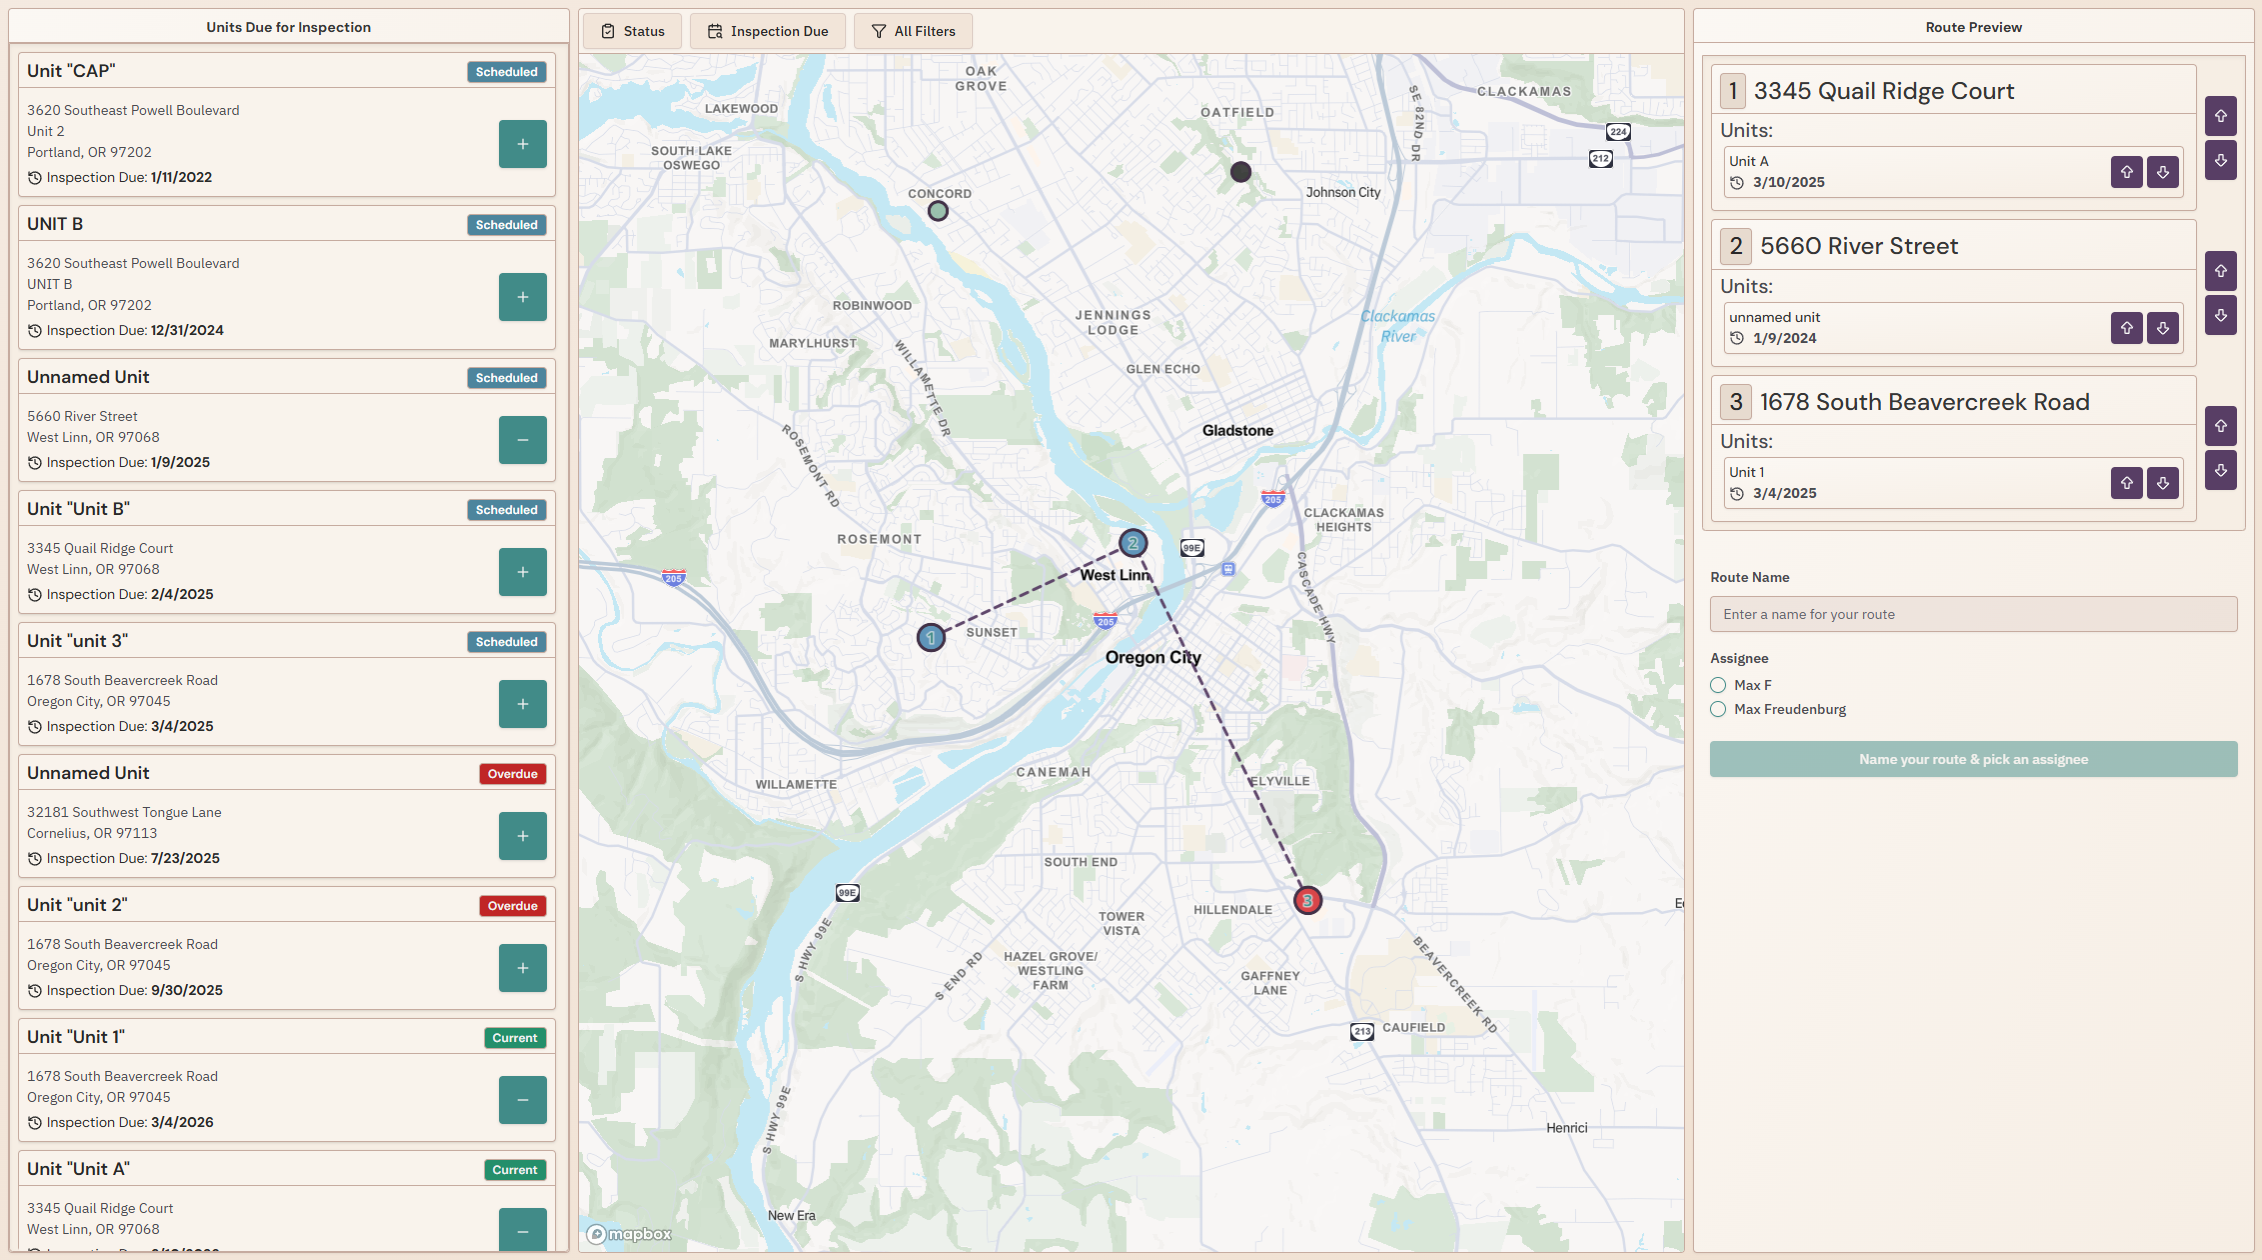Select Max F as the route assignee
This screenshot has height=1260, width=2262.
pos(1718,685)
